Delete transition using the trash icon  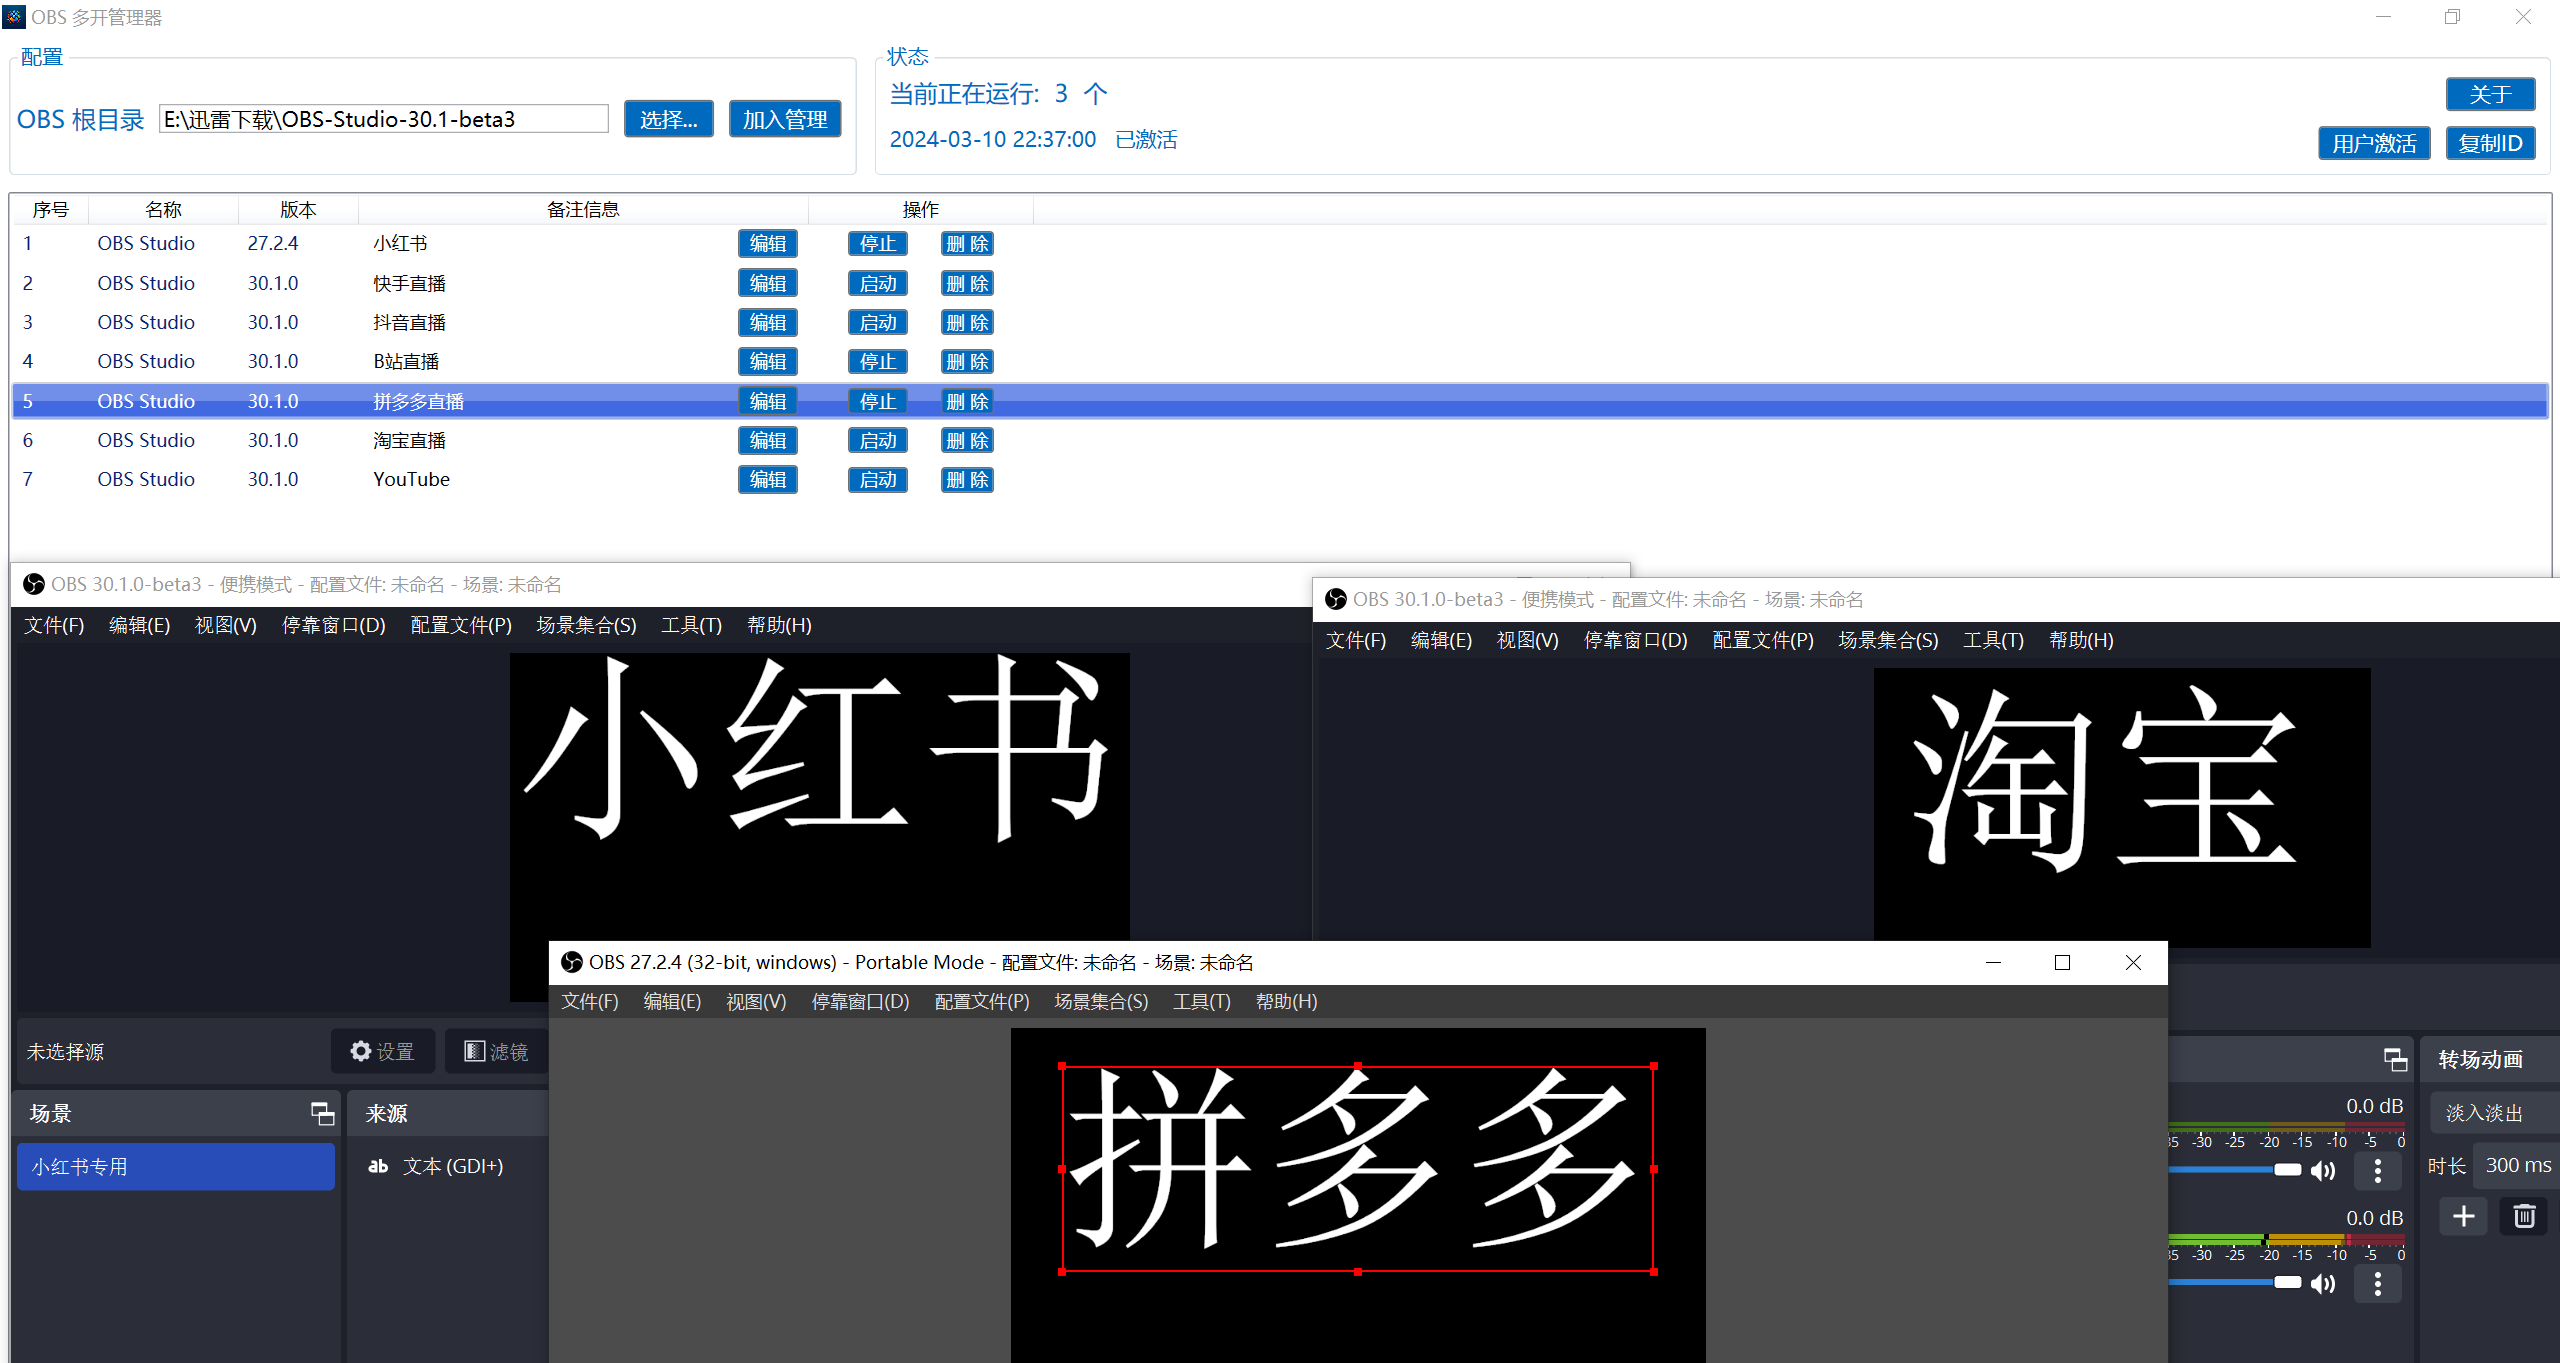coord(2524,1216)
